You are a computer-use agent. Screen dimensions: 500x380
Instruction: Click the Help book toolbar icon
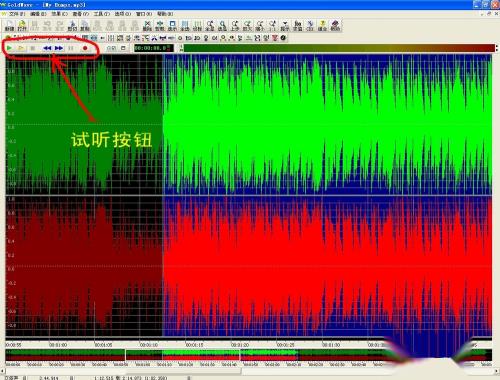click(335, 26)
